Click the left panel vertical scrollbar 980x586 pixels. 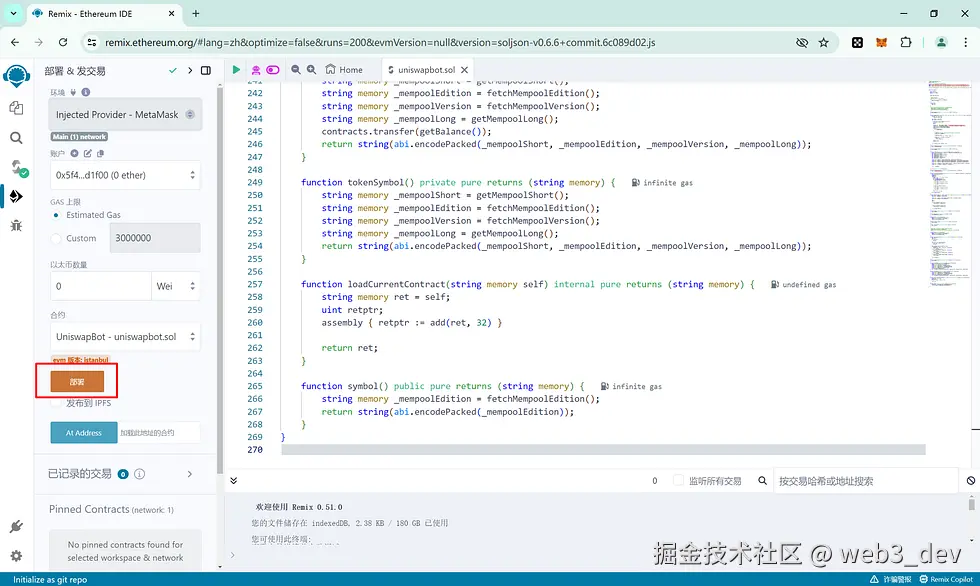(x=219, y=281)
